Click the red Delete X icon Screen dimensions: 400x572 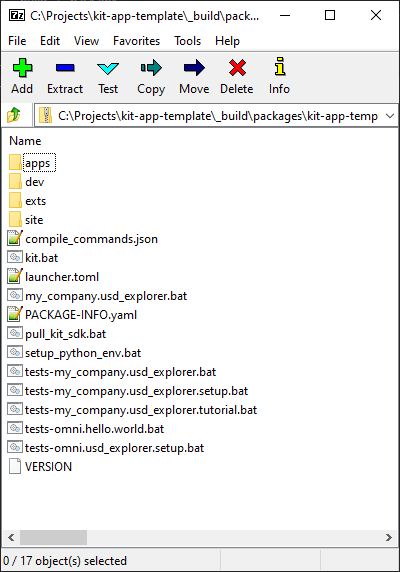237,68
